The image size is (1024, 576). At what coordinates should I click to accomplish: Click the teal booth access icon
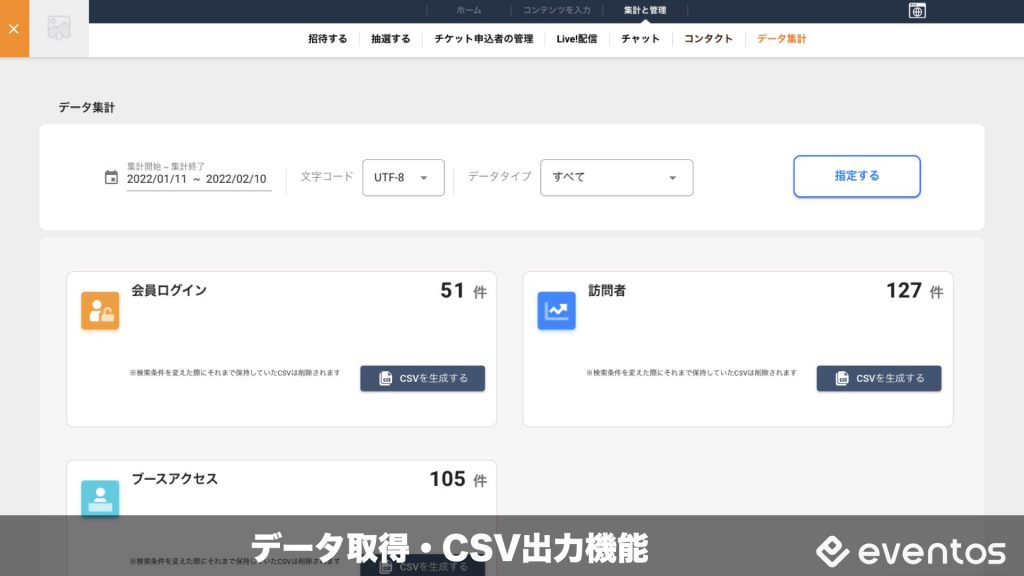pos(100,498)
